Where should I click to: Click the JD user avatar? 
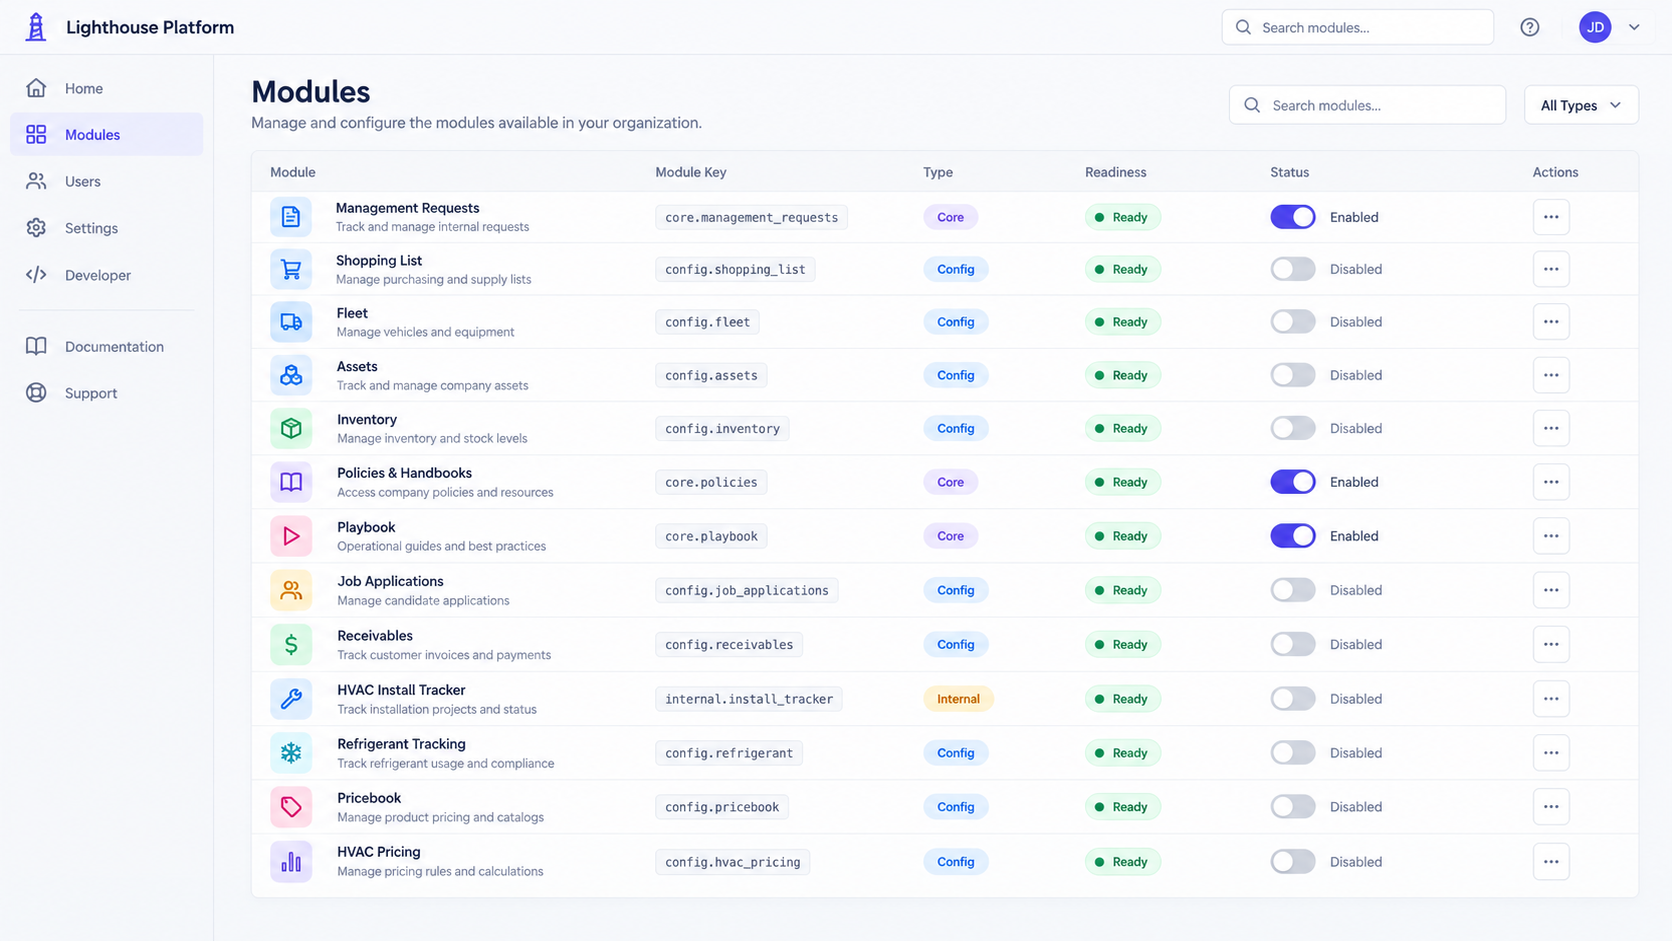pyautogui.click(x=1595, y=27)
